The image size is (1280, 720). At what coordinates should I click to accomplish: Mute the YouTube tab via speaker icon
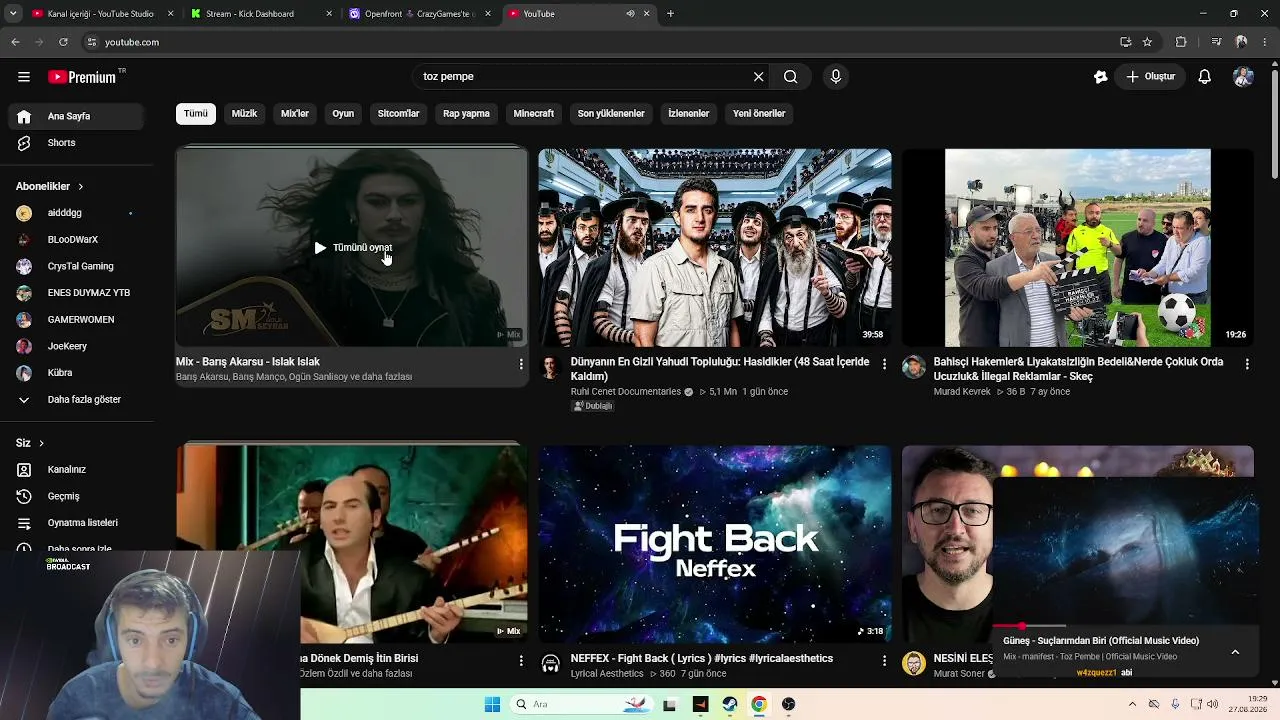[x=630, y=14]
